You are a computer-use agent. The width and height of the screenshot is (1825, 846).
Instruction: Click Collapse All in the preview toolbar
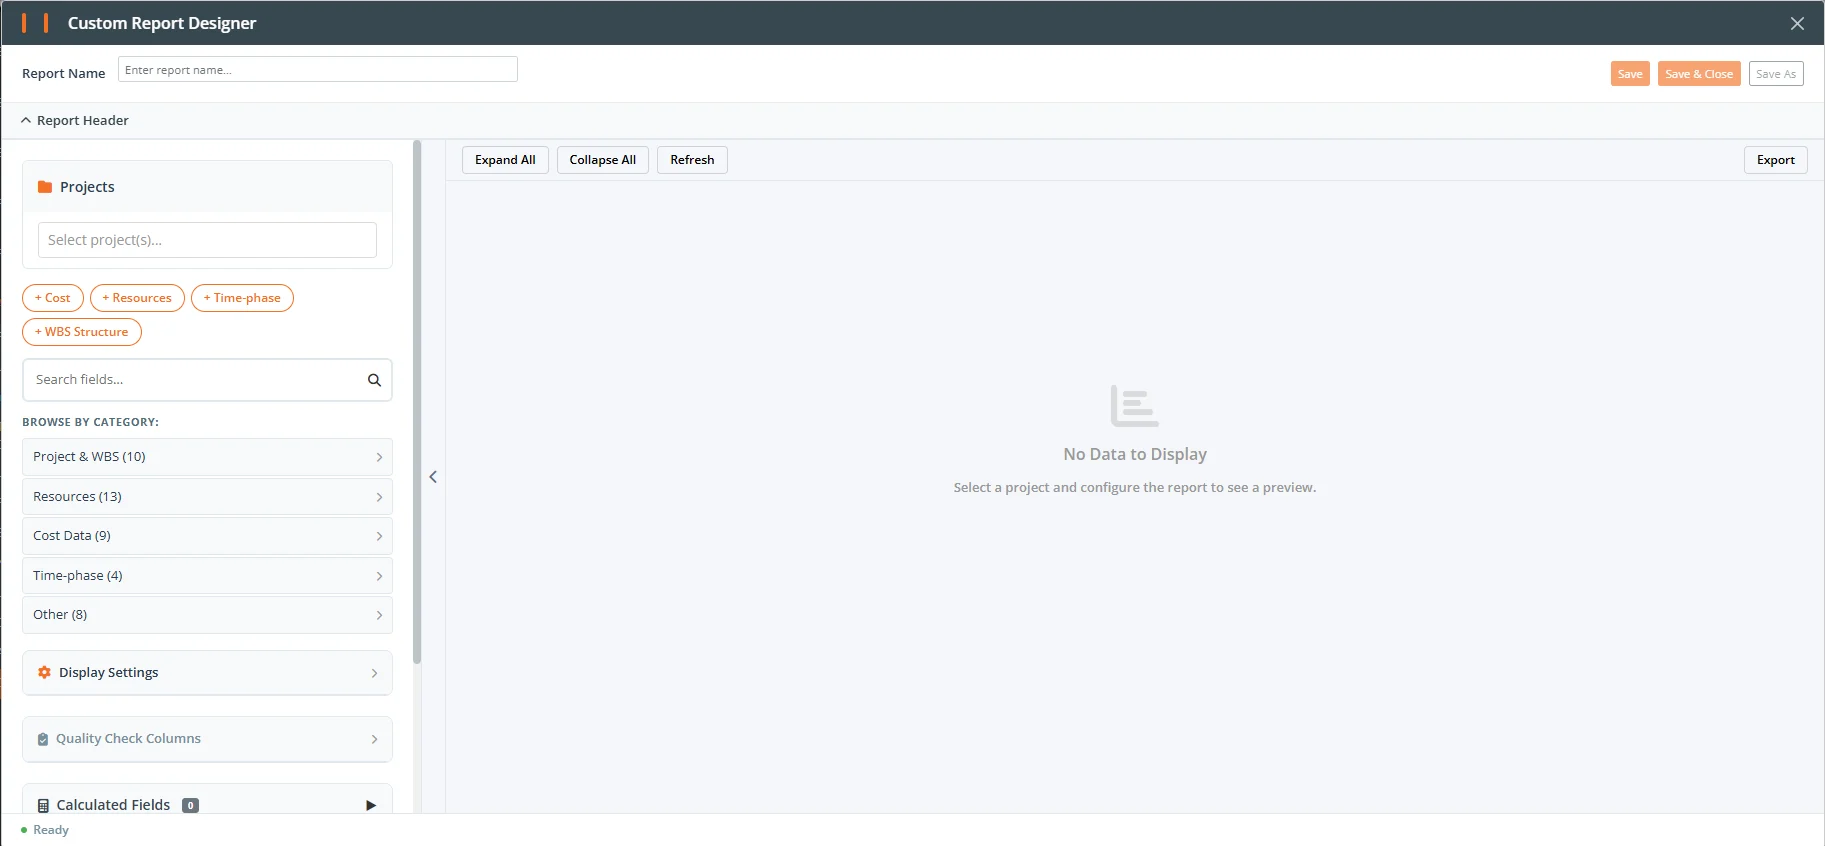coord(603,160)
